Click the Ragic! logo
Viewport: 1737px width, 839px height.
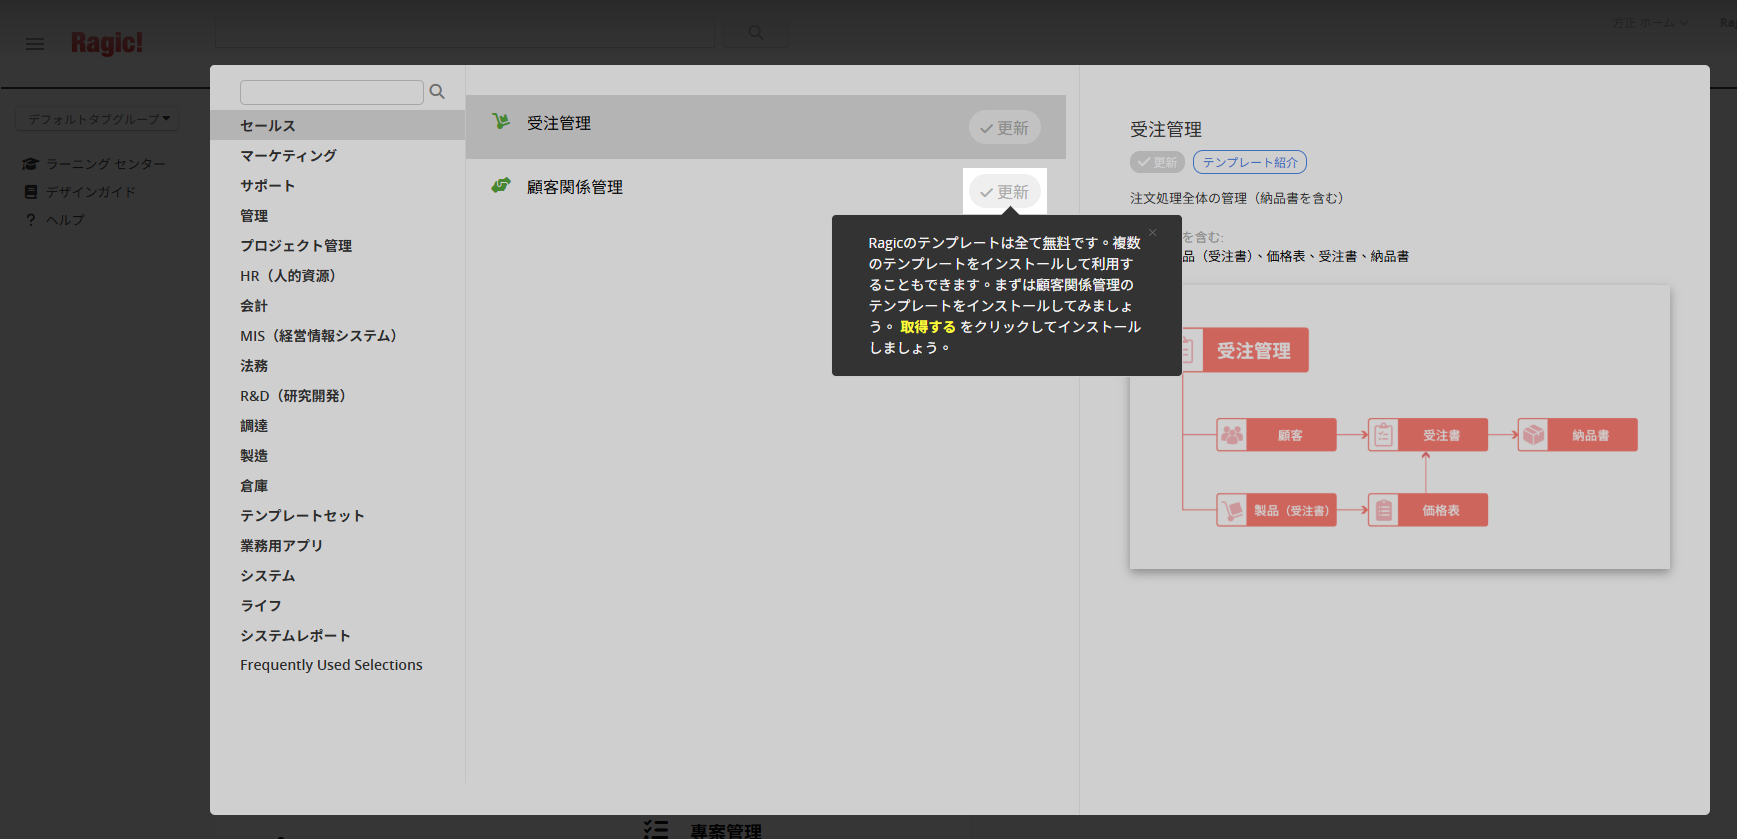coord(107,43)
